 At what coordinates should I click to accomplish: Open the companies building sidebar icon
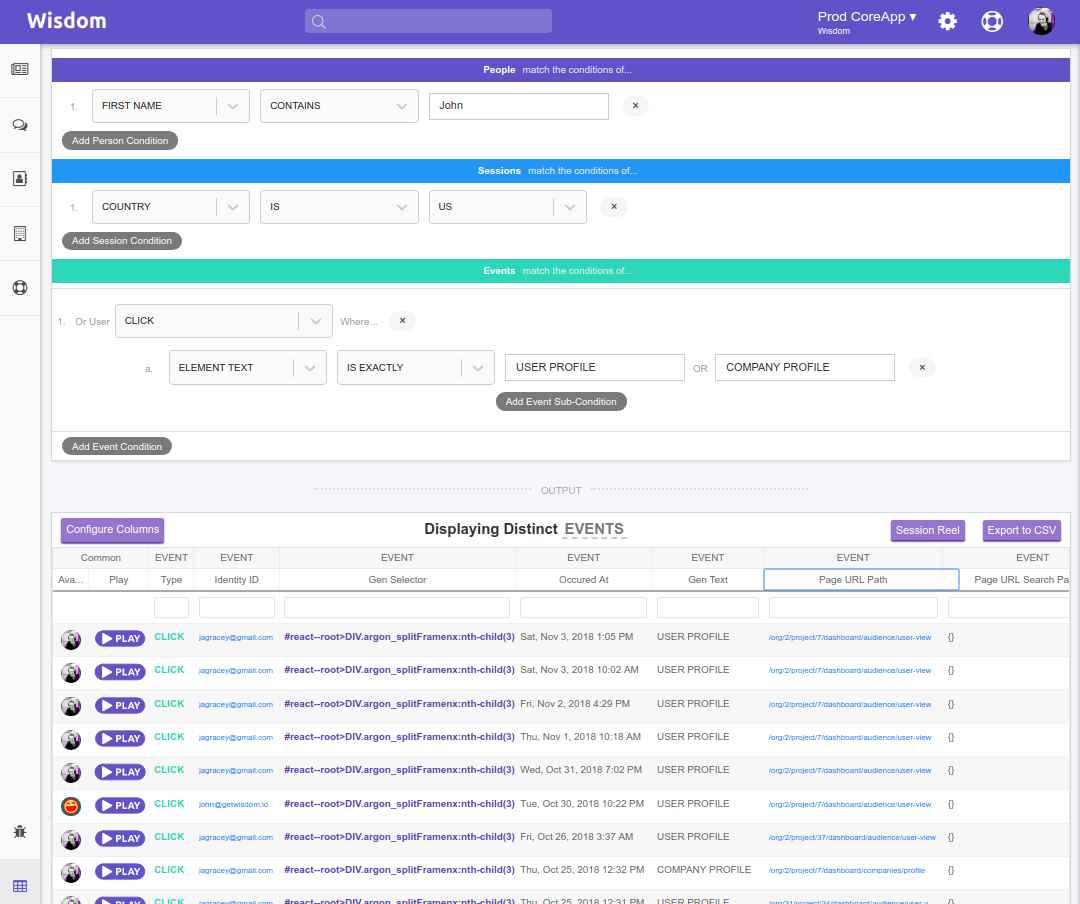(20, 234)
